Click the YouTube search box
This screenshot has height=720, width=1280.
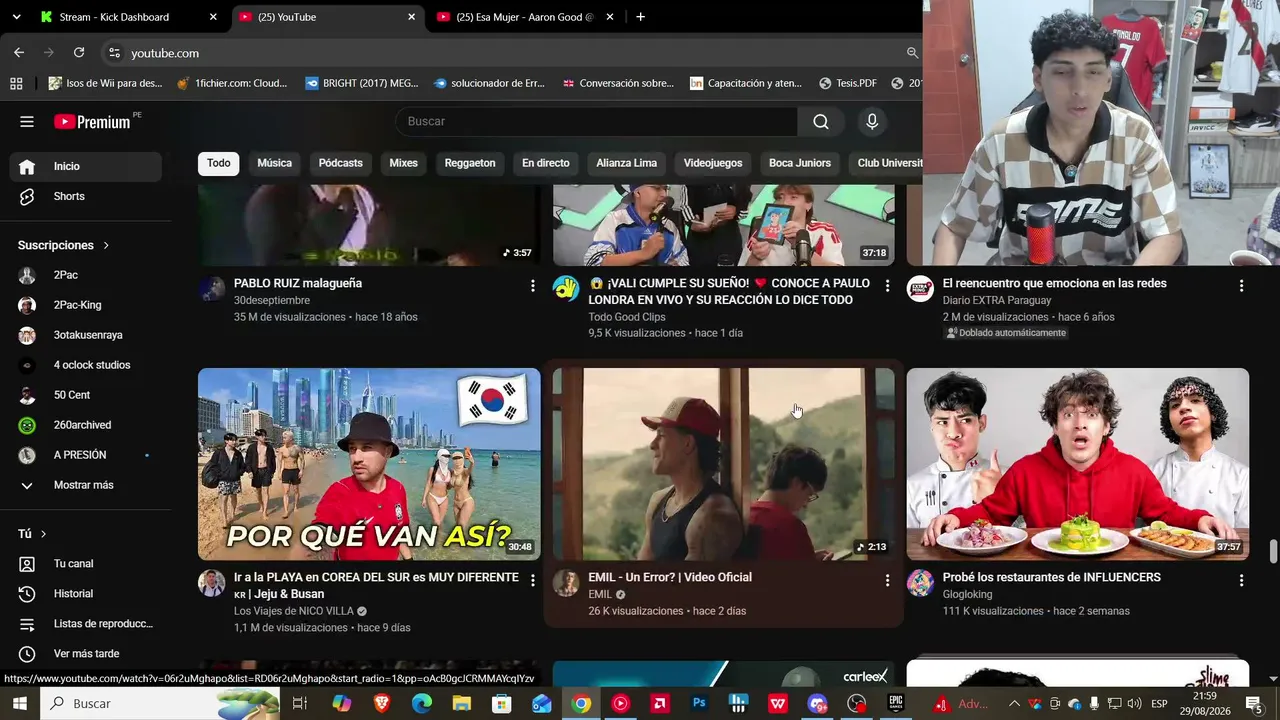pyautogui.click(x=596, y=122)
